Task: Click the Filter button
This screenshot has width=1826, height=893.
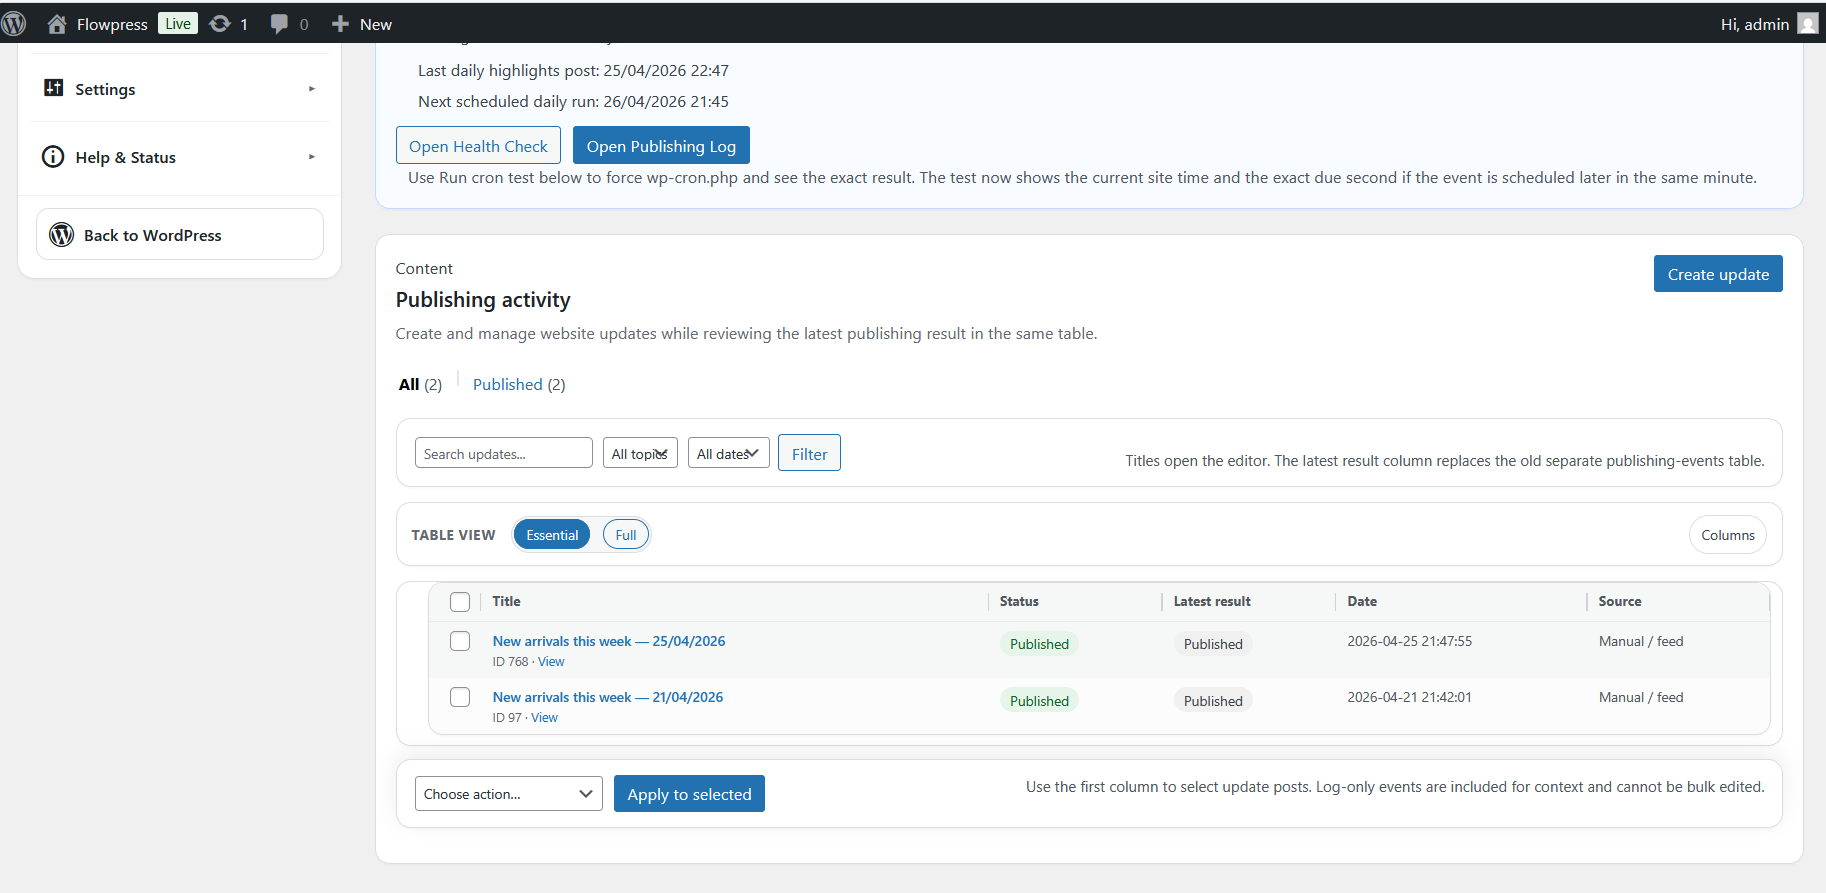Action: (809, 453)
